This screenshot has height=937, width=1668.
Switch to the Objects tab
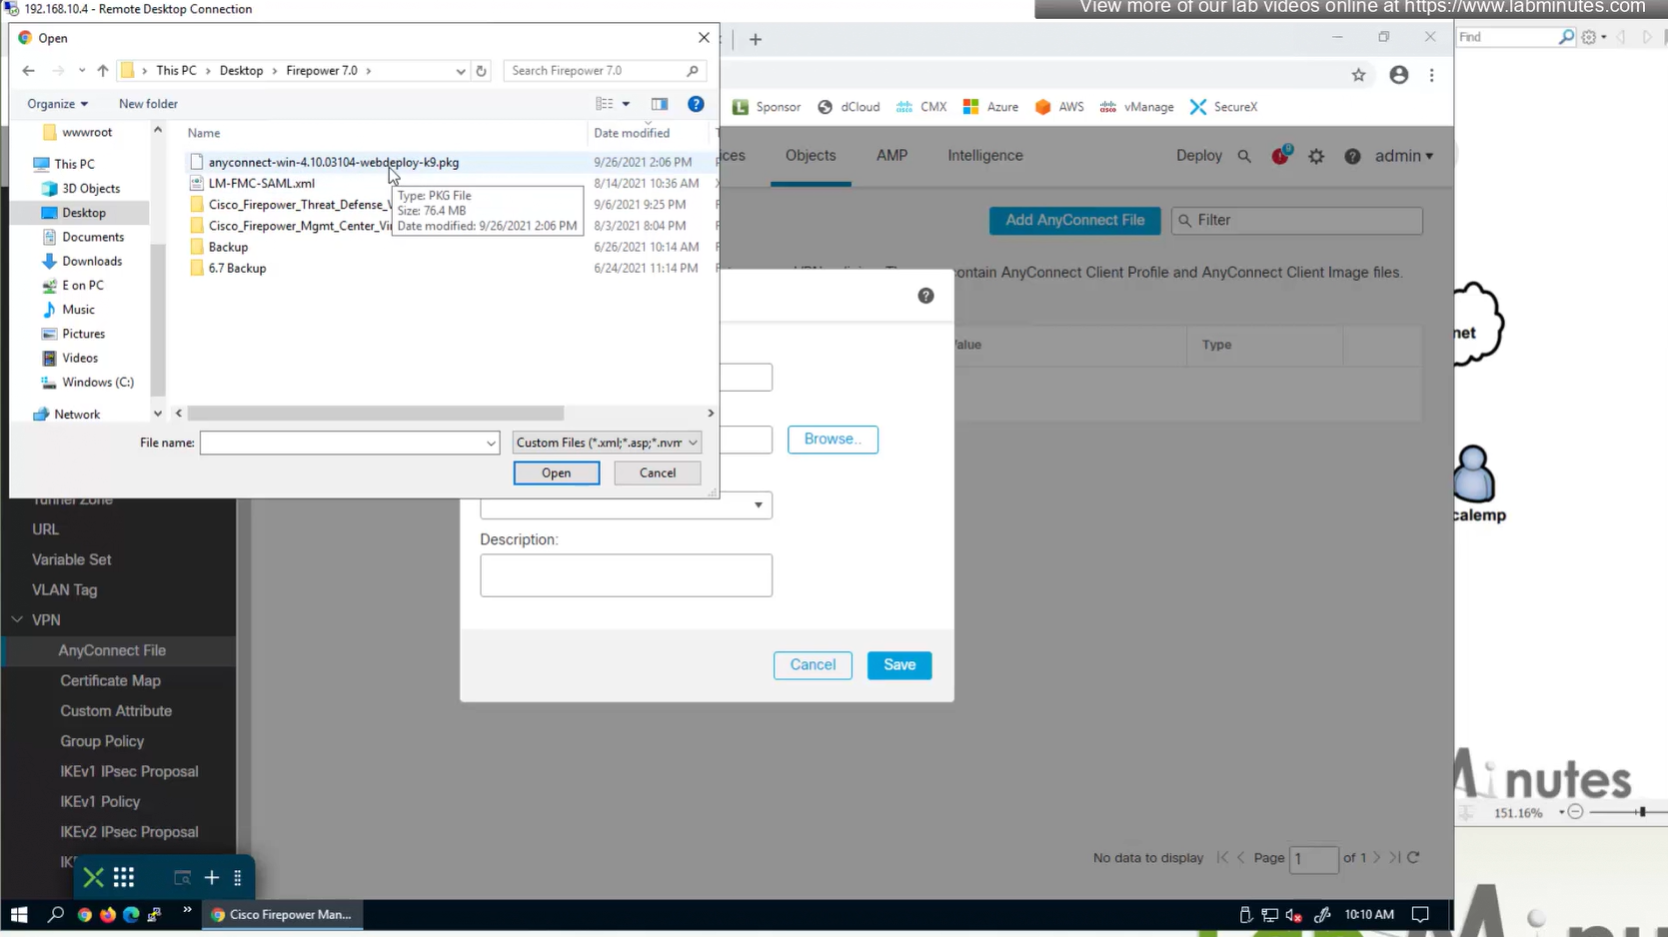(x=810, y=156)
